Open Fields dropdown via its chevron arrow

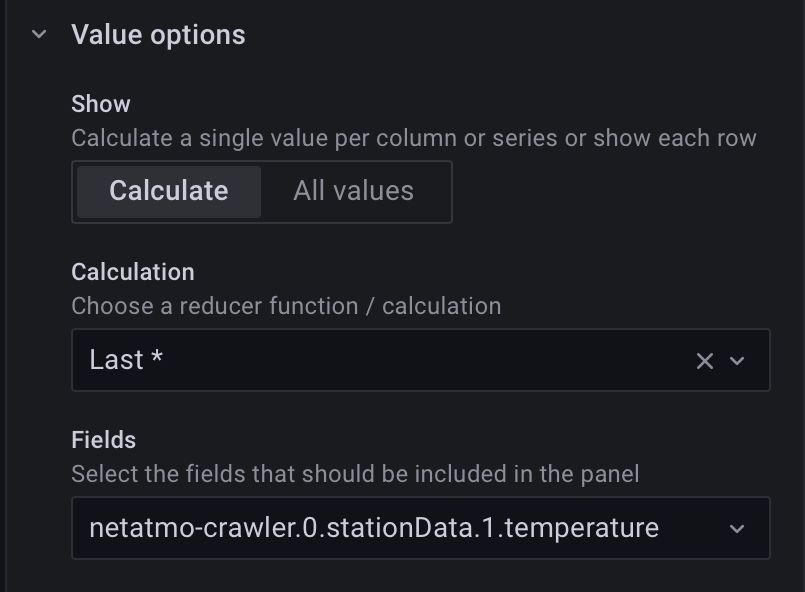coord(738,528)
